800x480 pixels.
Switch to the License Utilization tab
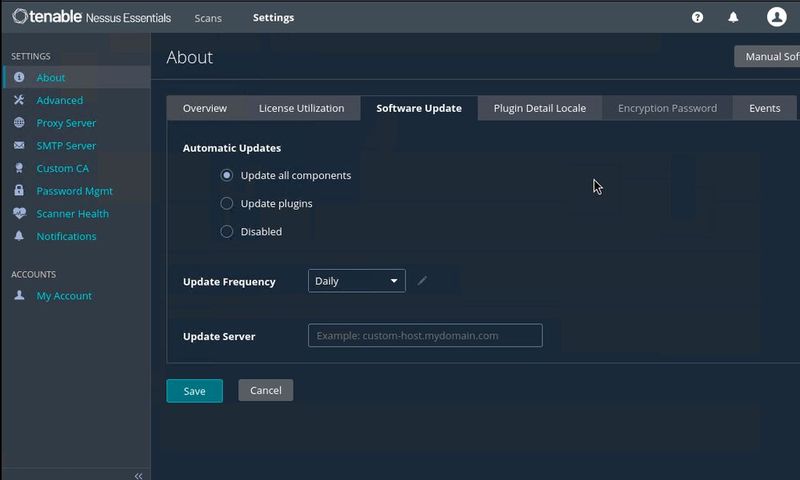pos(302,108)
